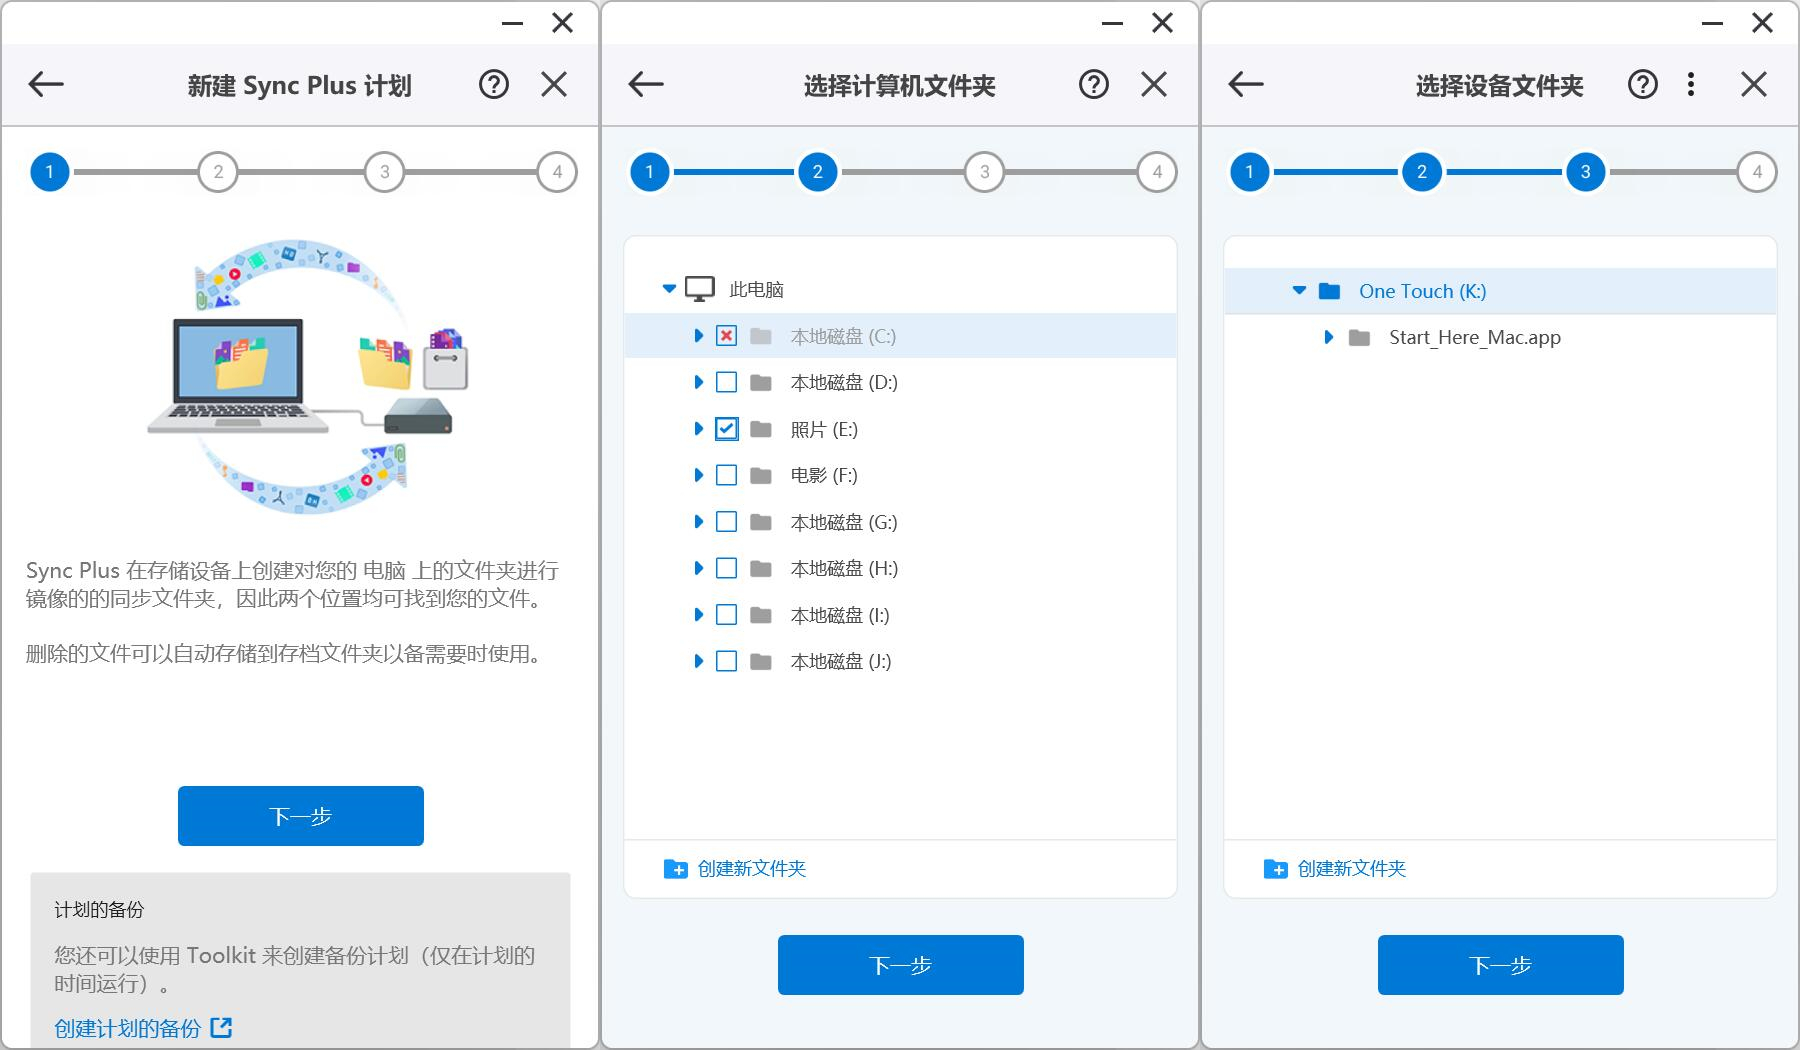
Task: Click the 此电脑 computer icon
Action: tap(698, 288)
